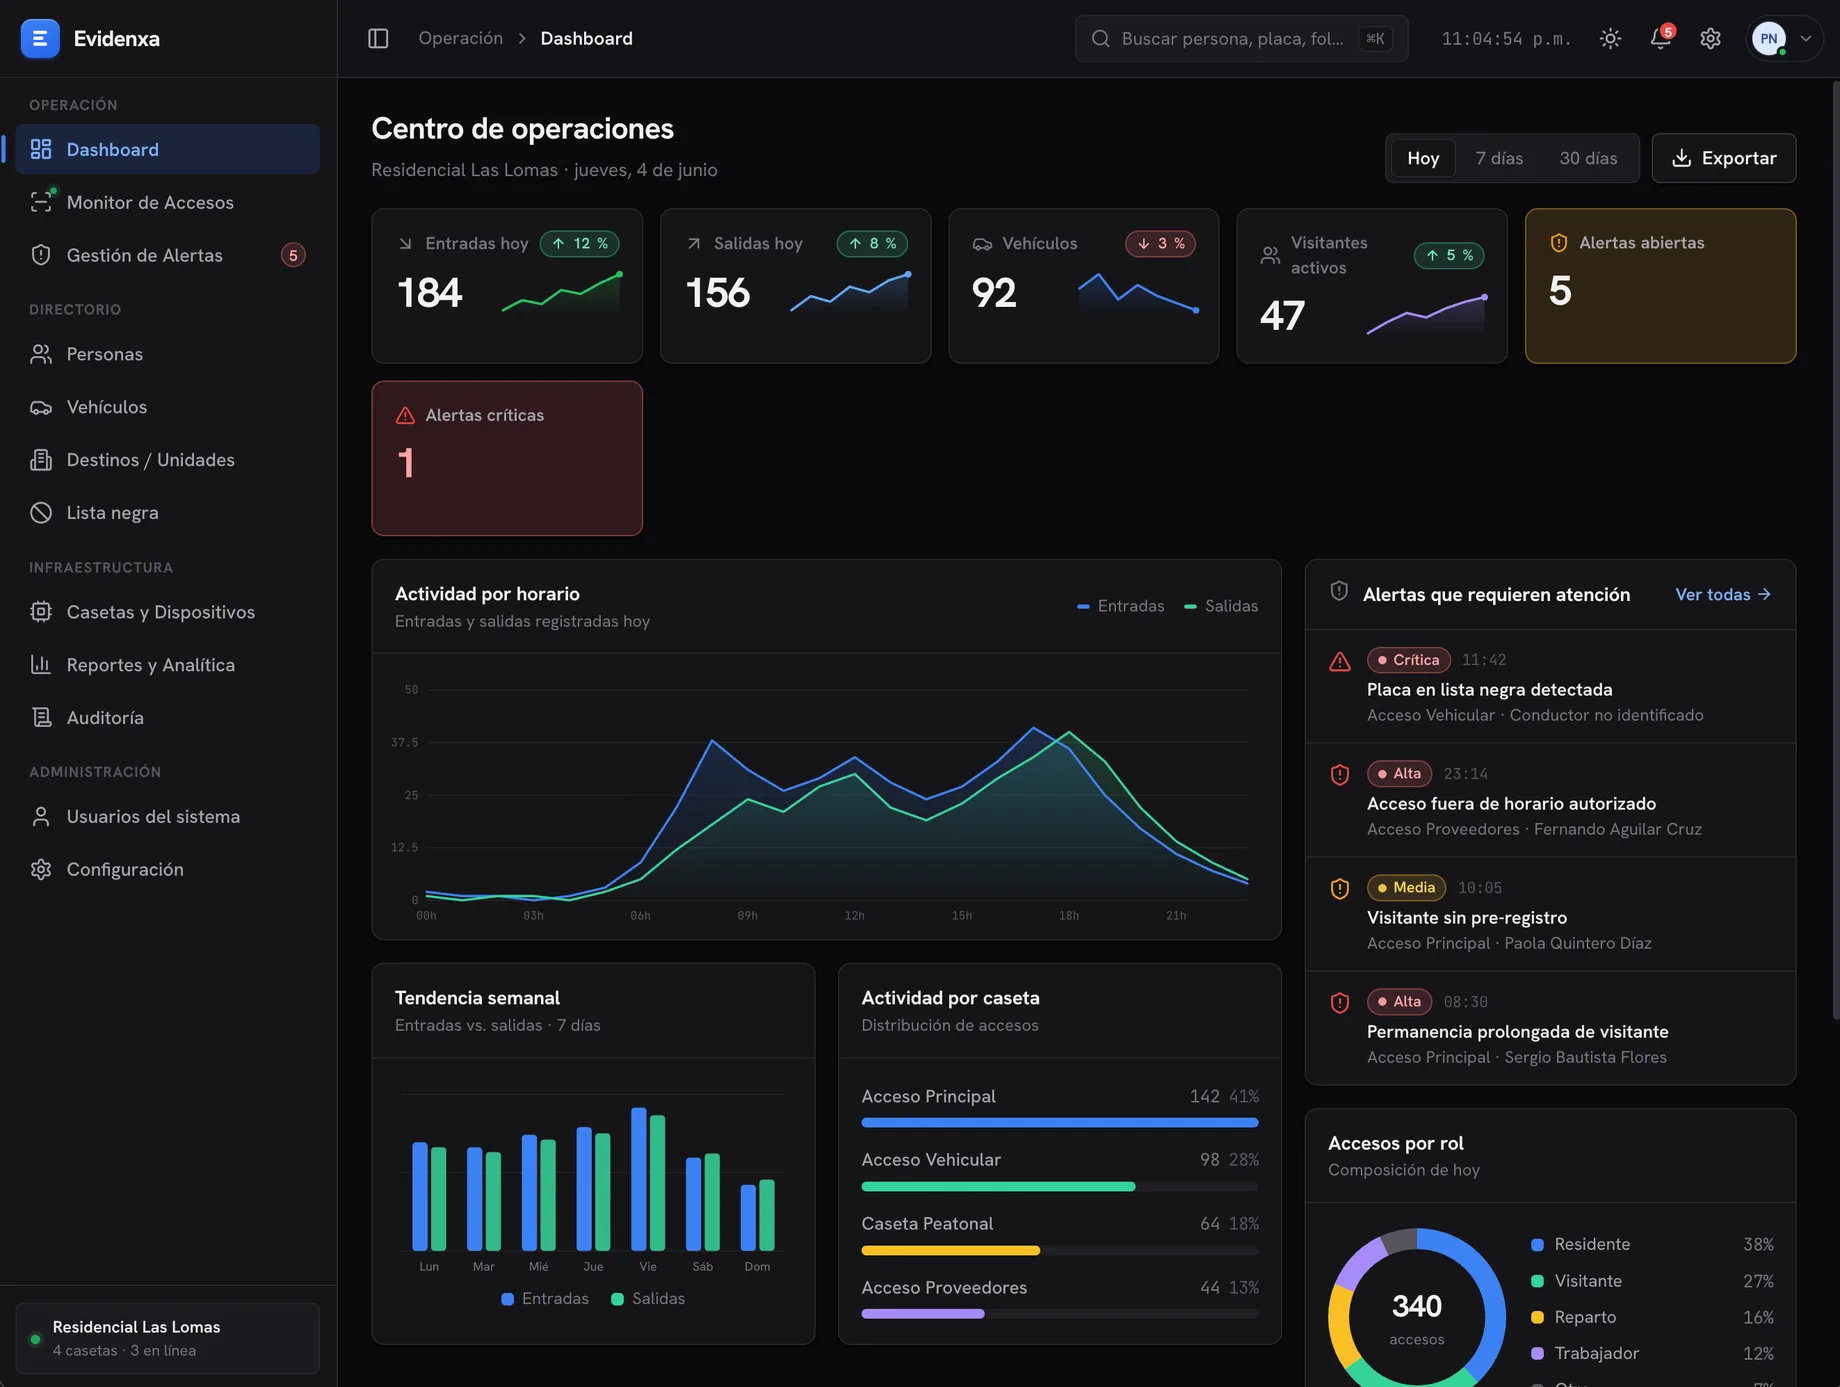Open Monitor de Accesos
This screenshot has height=1387, width=1840.
point(168,202)
